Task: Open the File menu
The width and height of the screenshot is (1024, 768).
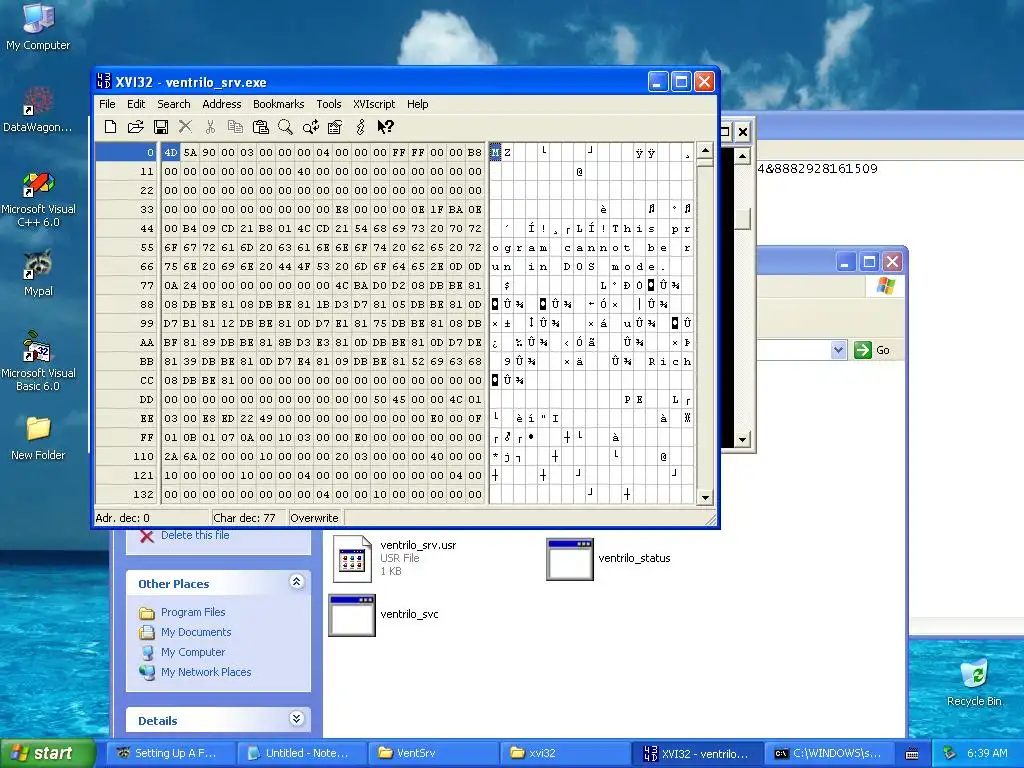Action: point(107,104)
